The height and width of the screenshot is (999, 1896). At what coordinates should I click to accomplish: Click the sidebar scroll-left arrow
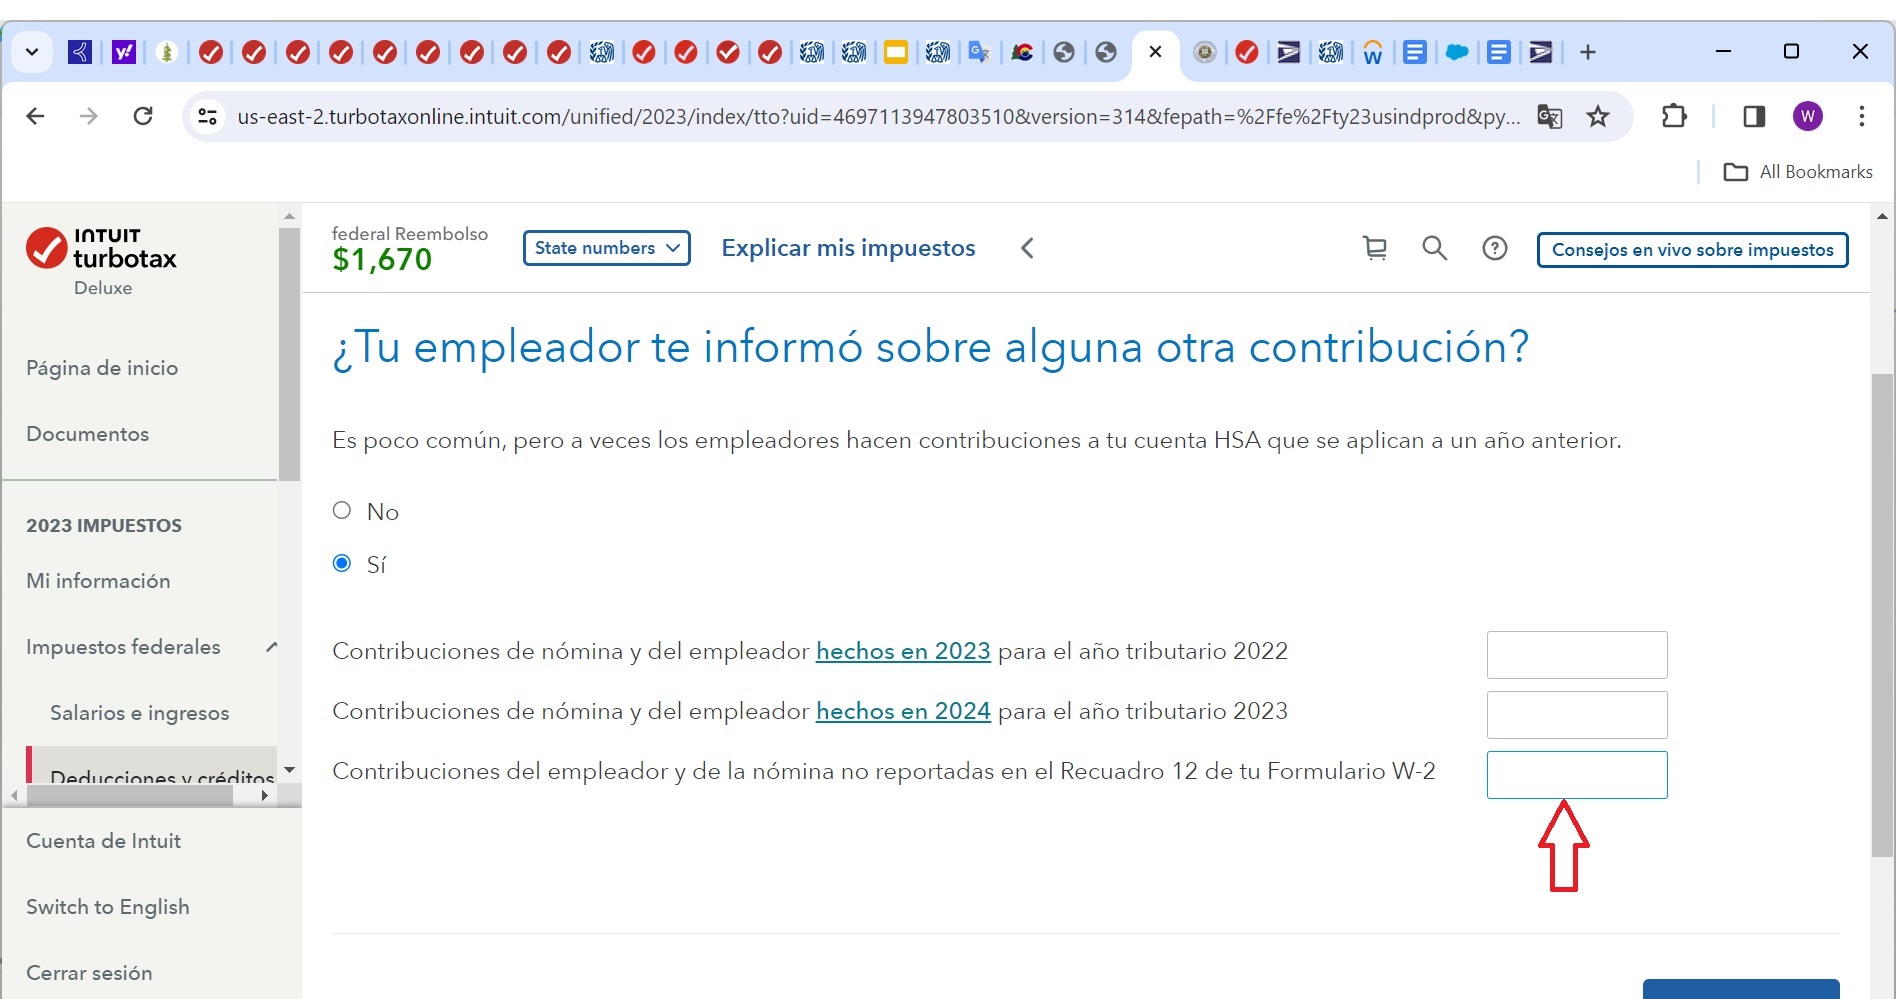14,796
